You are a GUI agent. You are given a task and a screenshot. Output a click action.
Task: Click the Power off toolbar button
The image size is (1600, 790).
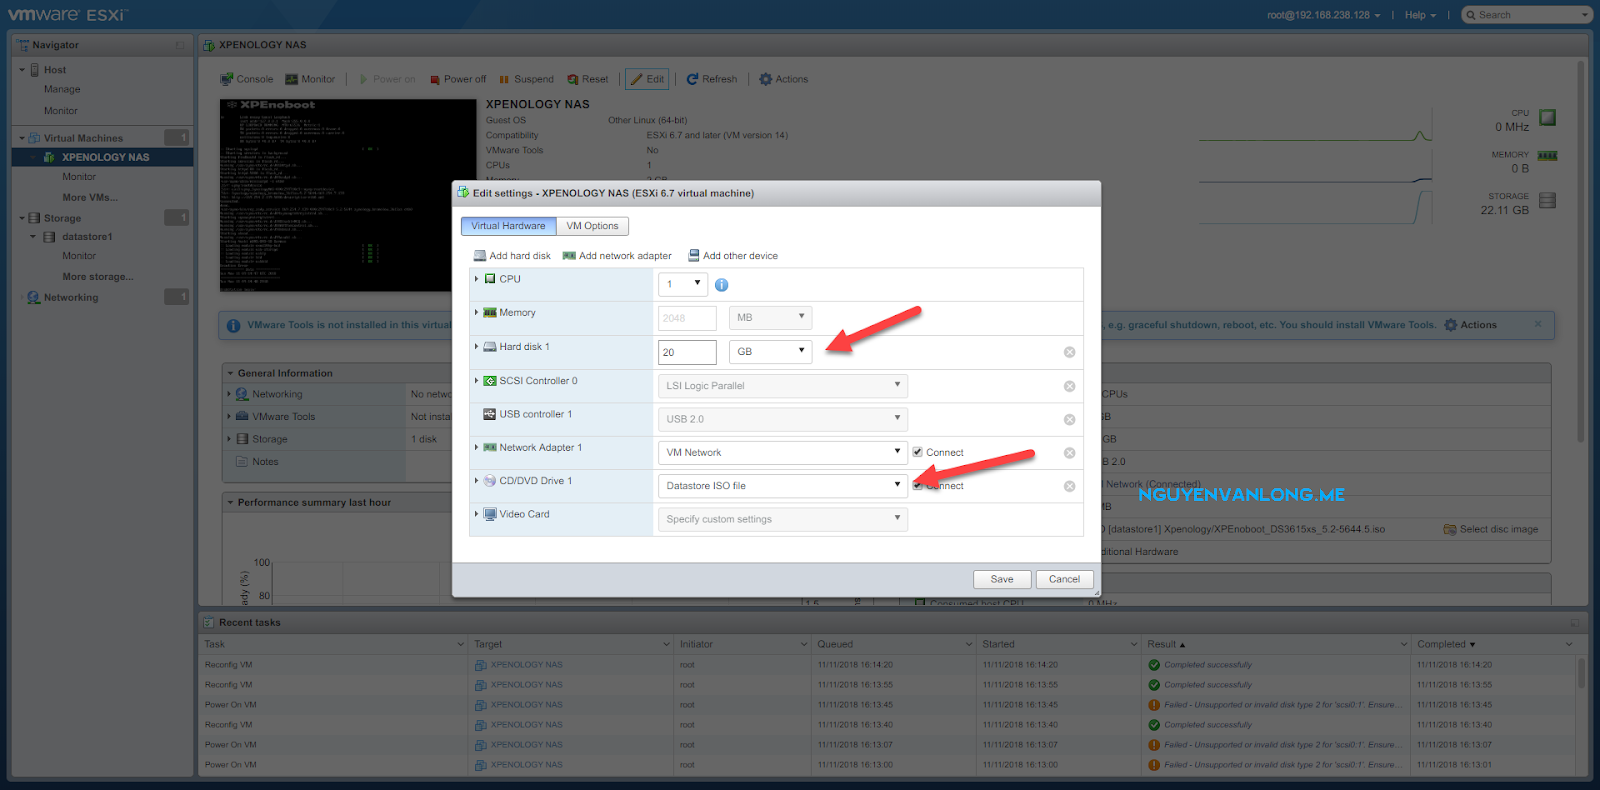(x=458, y=79)
